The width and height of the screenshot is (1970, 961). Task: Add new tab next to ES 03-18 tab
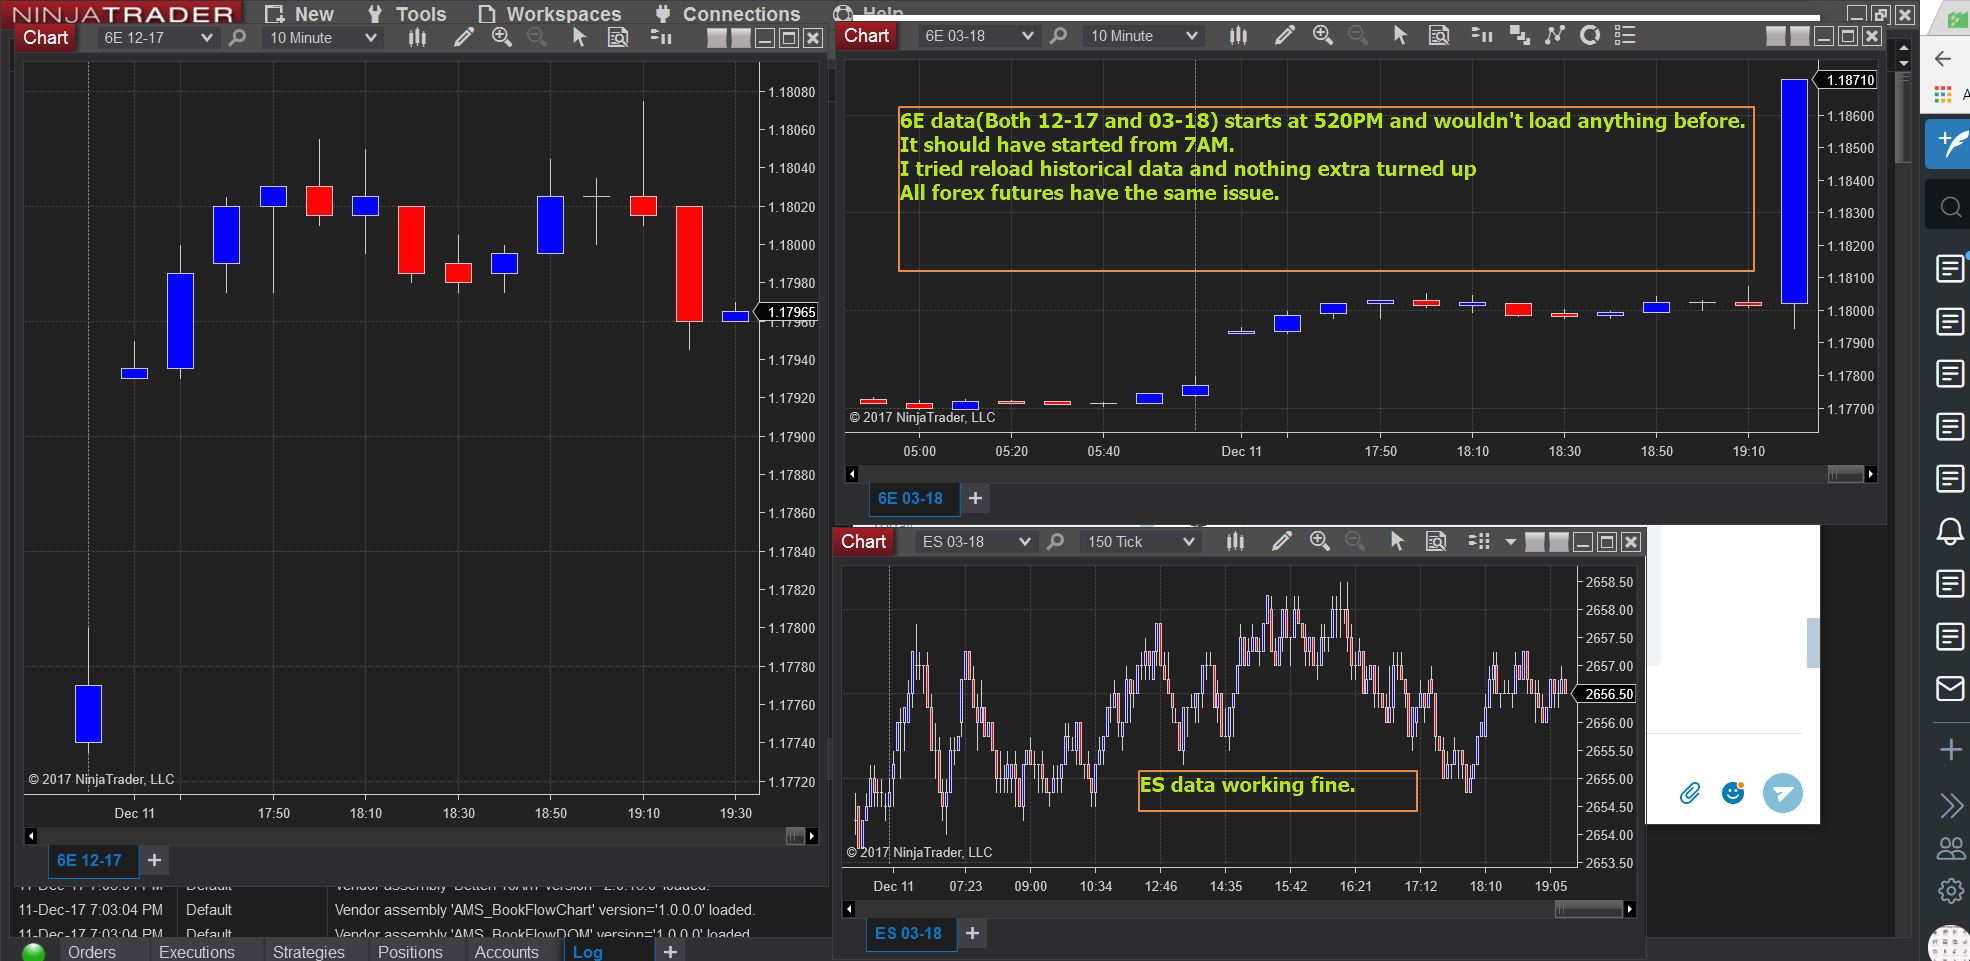pos(972,933)
